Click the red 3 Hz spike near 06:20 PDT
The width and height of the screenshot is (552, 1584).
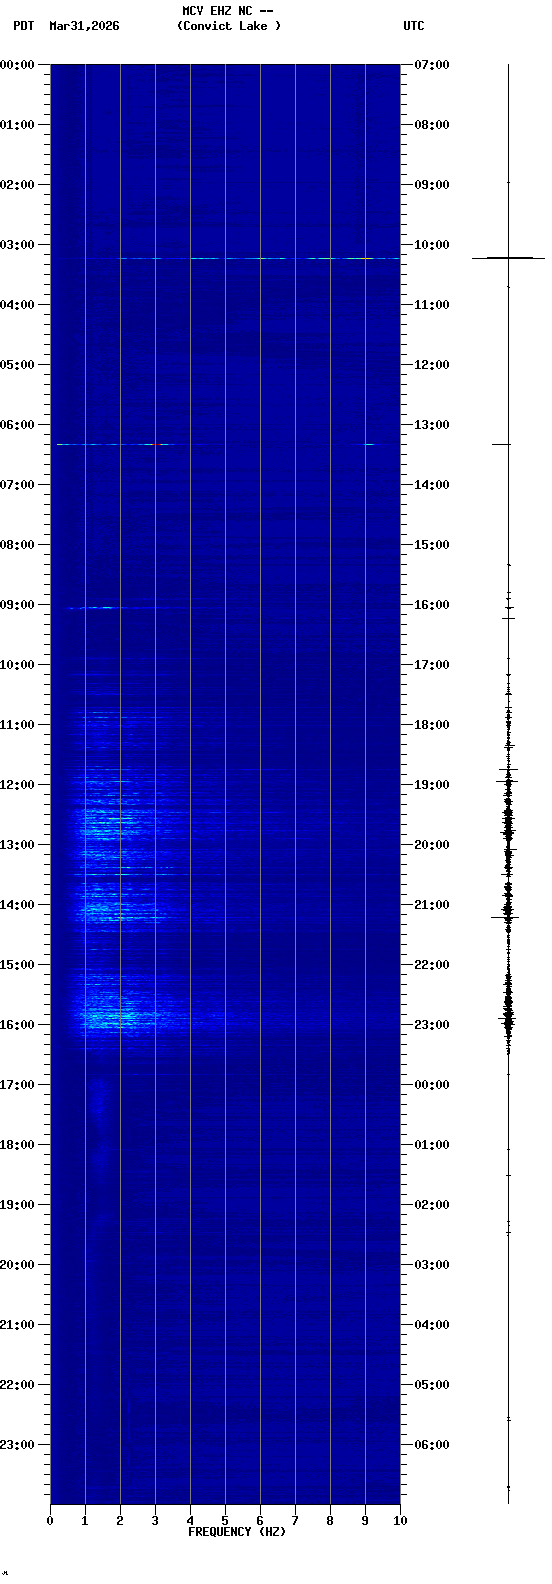(155, 444)
